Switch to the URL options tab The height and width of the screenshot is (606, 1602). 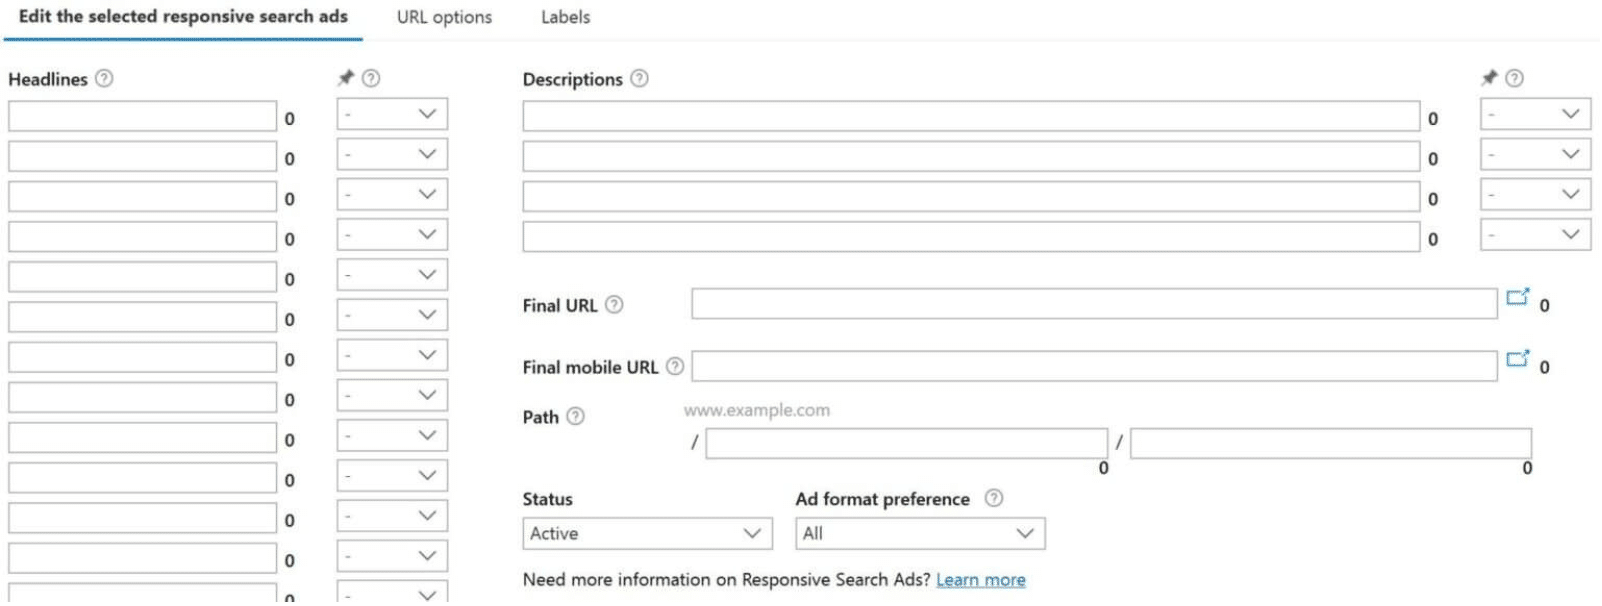coord(444,17)
